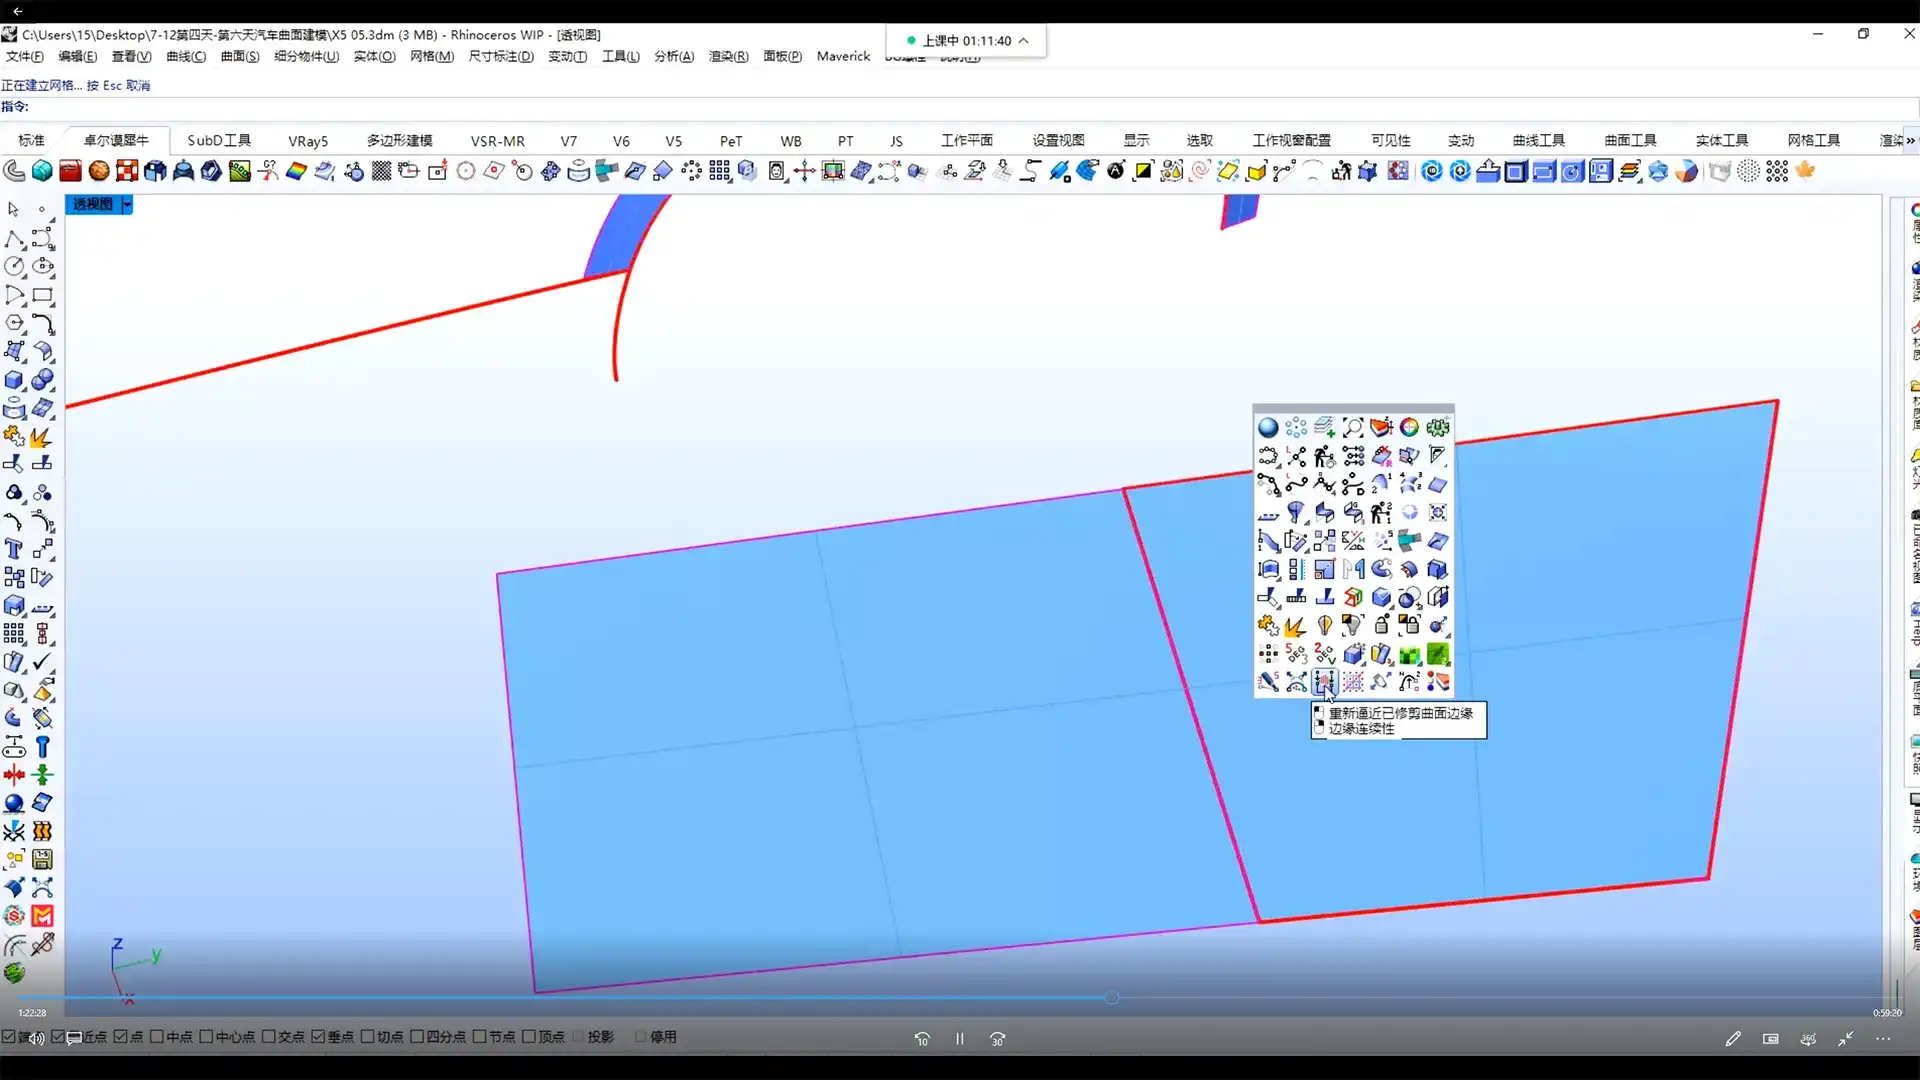Click the text T tool in left sidebar
The image size is (1920, 1080).
click(14, 549)
